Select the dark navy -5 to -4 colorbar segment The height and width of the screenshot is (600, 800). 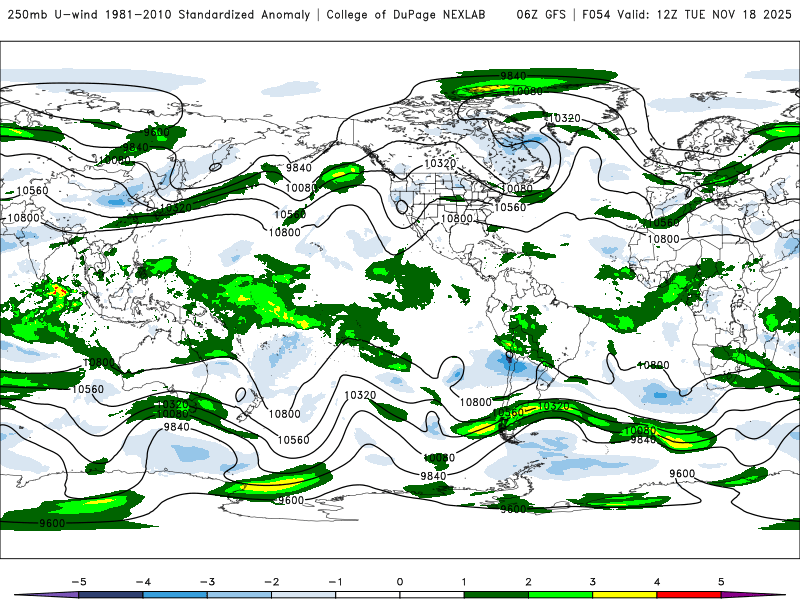[111, 595]
